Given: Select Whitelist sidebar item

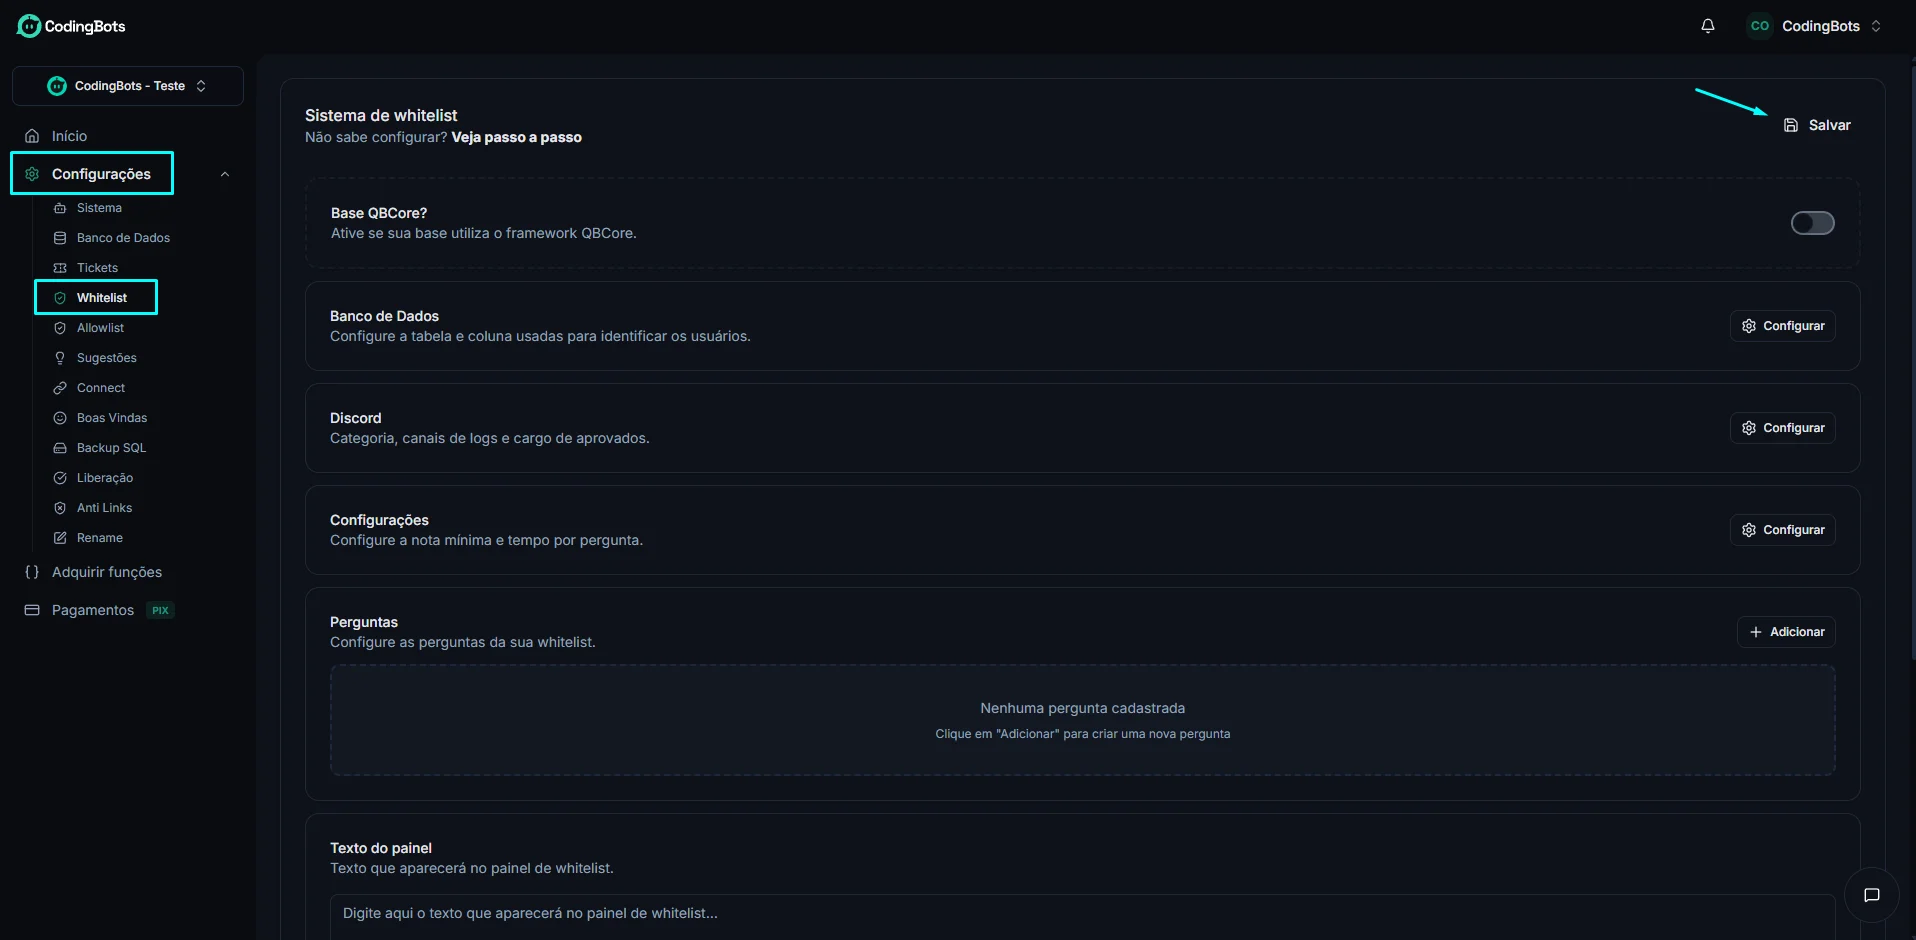Looking at the screenshot, I should (x=102, y=298).
